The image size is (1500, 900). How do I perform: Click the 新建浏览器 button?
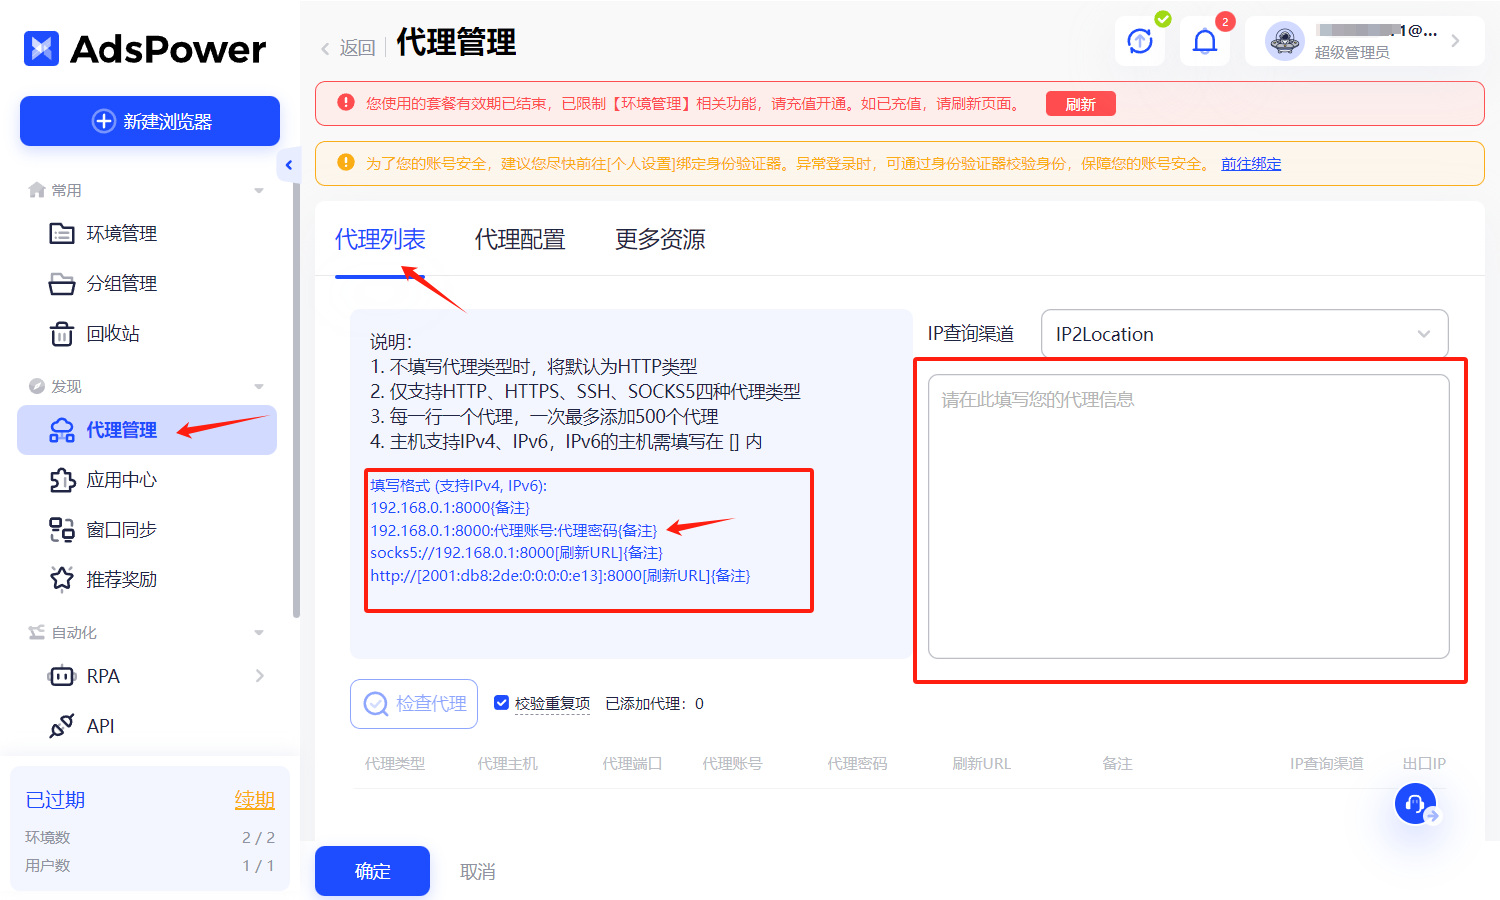150,121
